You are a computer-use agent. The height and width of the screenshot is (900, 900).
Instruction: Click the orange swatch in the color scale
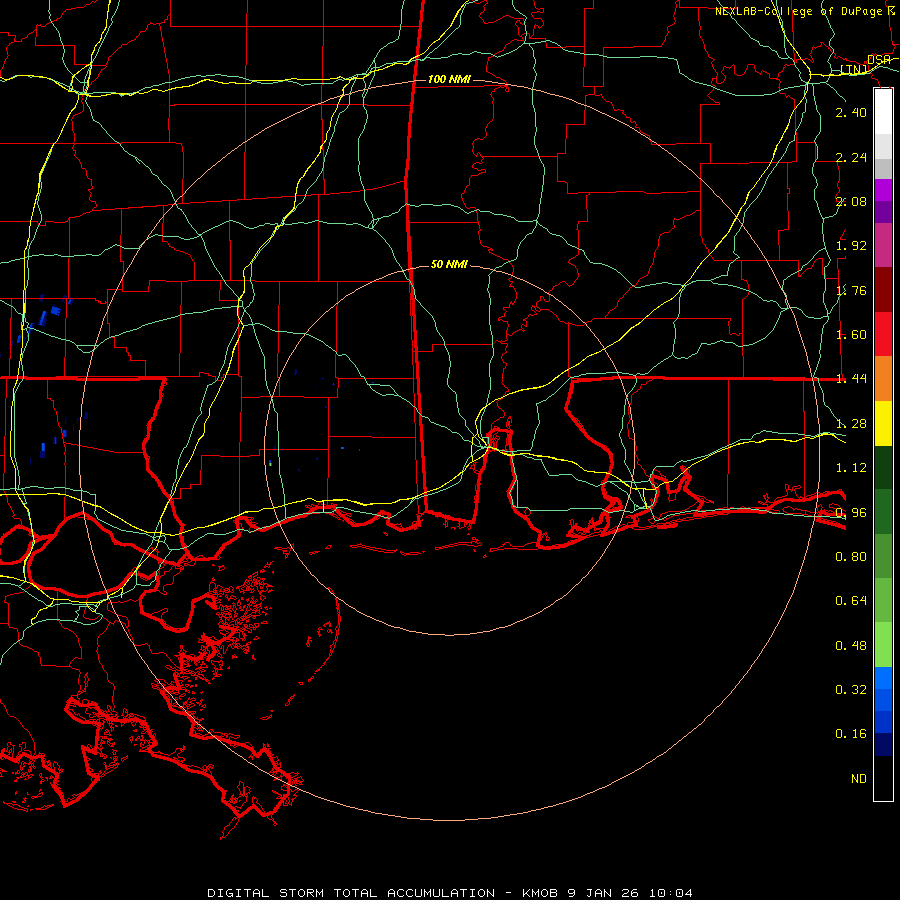[x=883, y=379]
